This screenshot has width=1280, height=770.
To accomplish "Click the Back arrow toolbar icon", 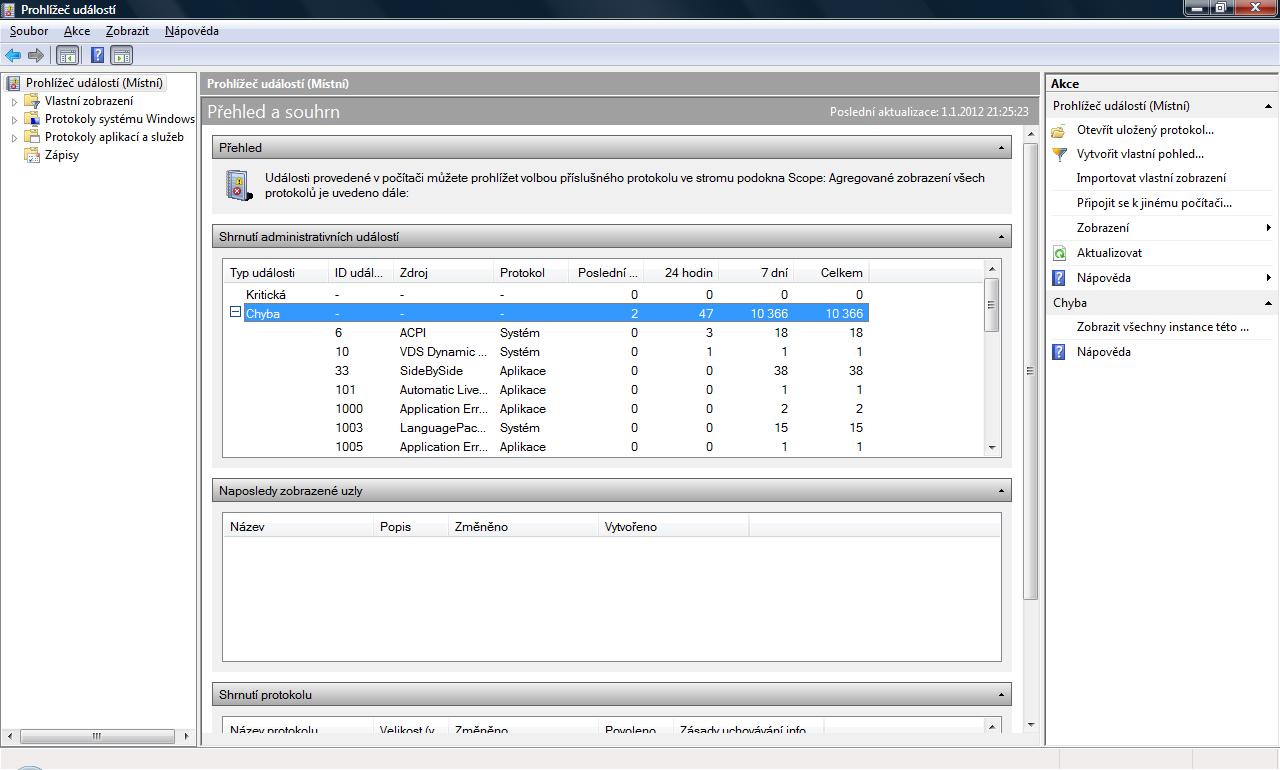I will (13, 56).
